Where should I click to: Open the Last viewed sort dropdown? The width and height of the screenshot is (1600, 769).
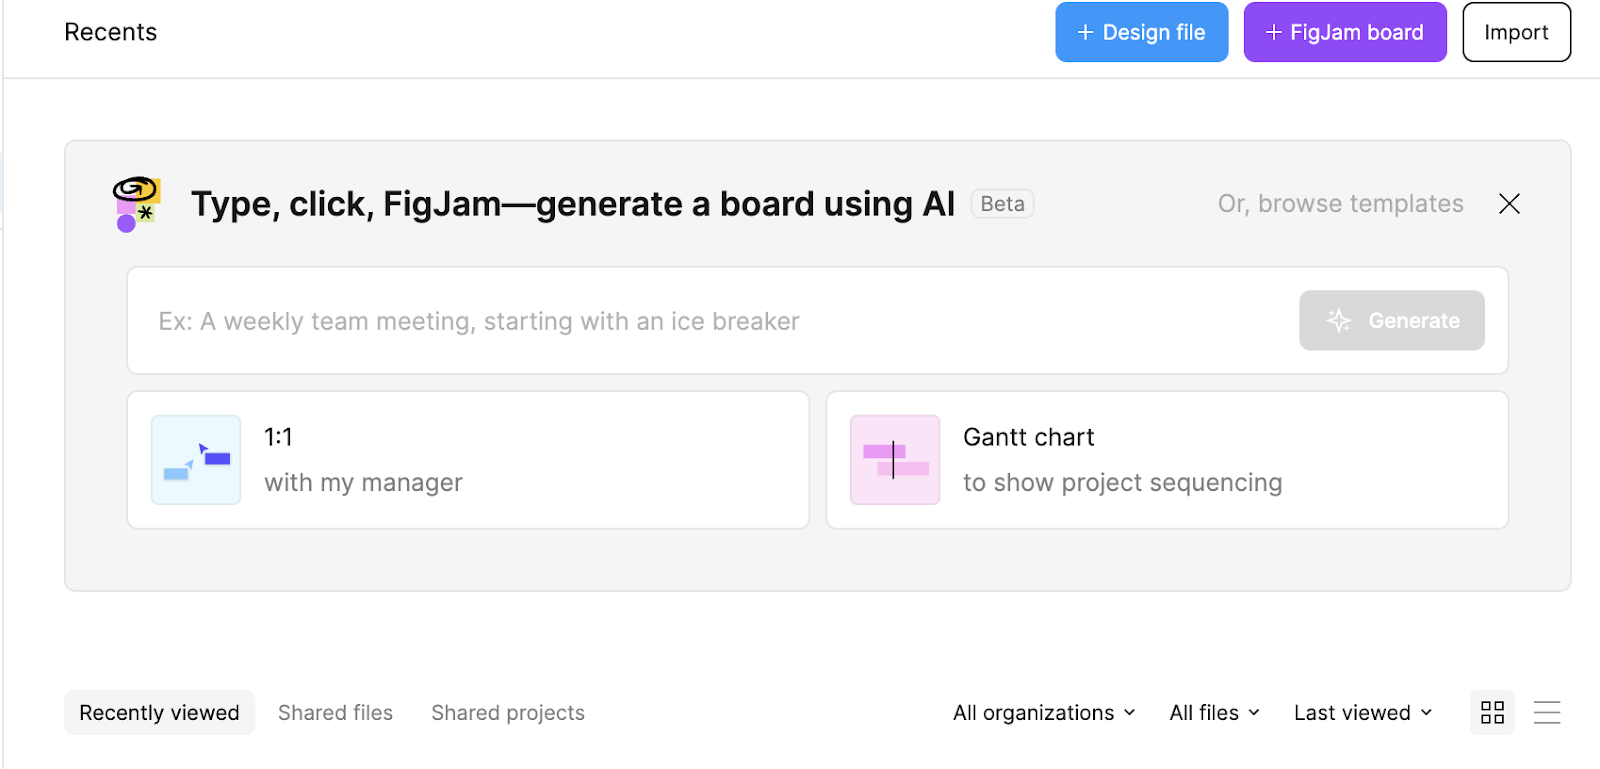tap(1362, 712)
